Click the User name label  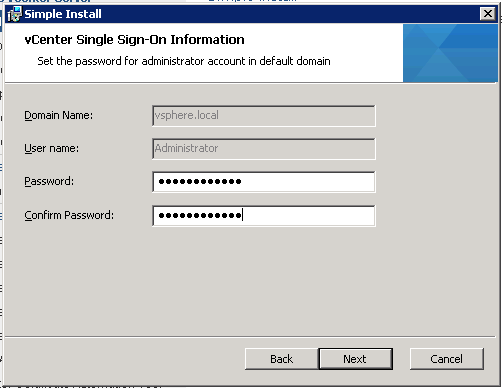pos(52,148)
